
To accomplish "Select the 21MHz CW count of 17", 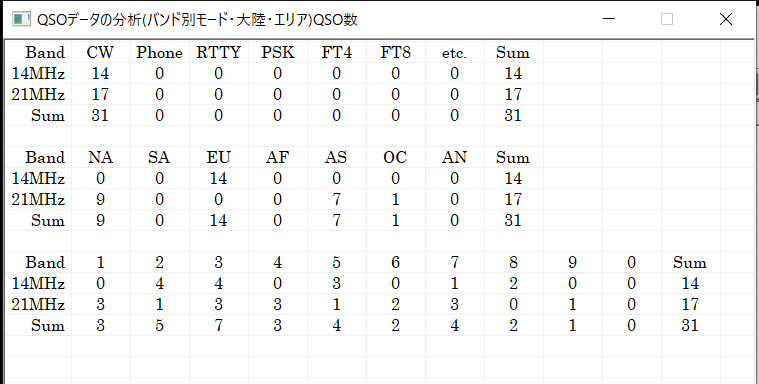I will [101, 94].
